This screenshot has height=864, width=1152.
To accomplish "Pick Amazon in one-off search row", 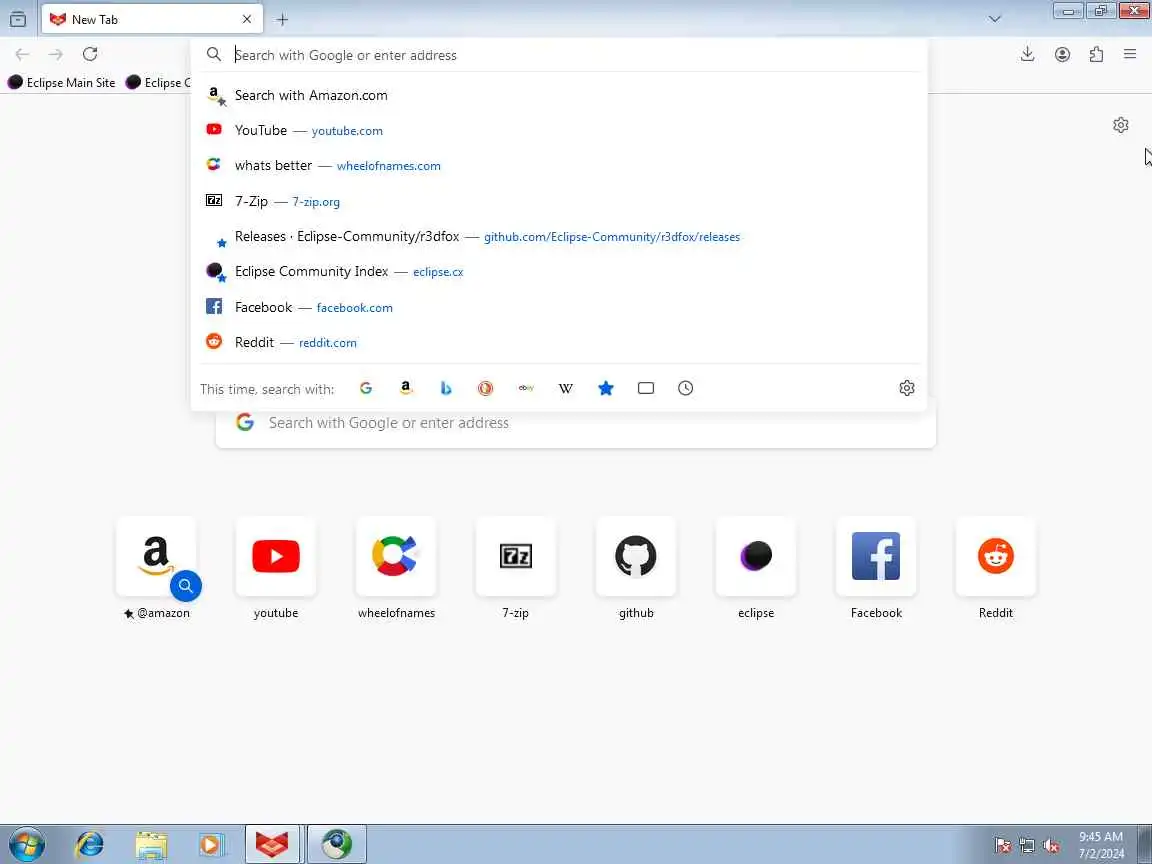I will (x=406, y=388).
